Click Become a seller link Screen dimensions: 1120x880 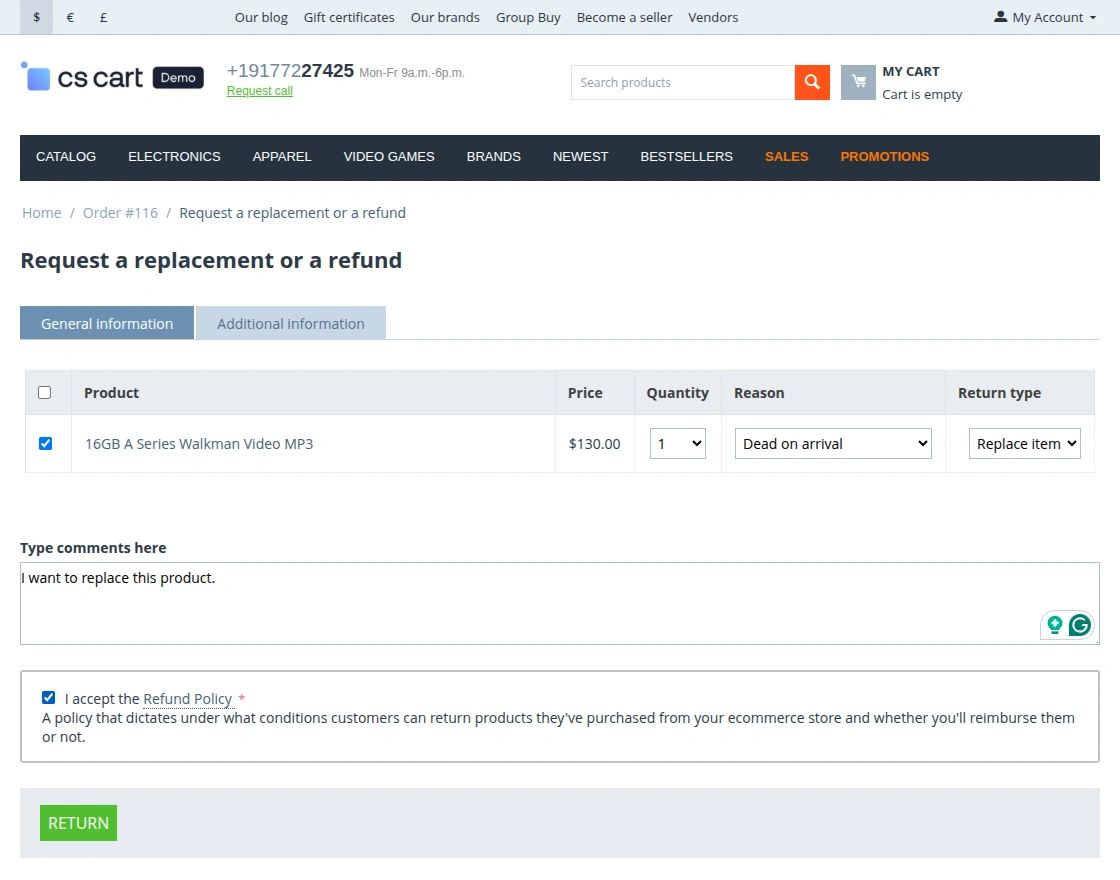pos(624,17)
